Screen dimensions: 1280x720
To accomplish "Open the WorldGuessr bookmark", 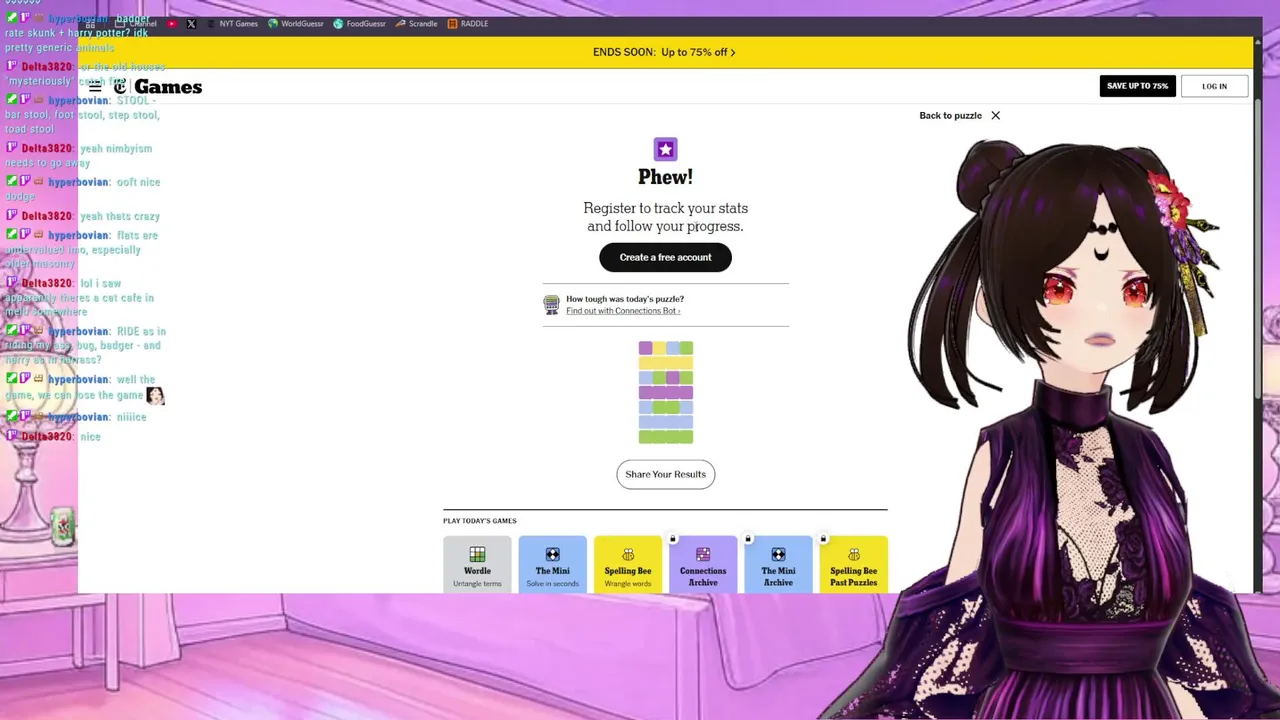I will coord(296,24).
